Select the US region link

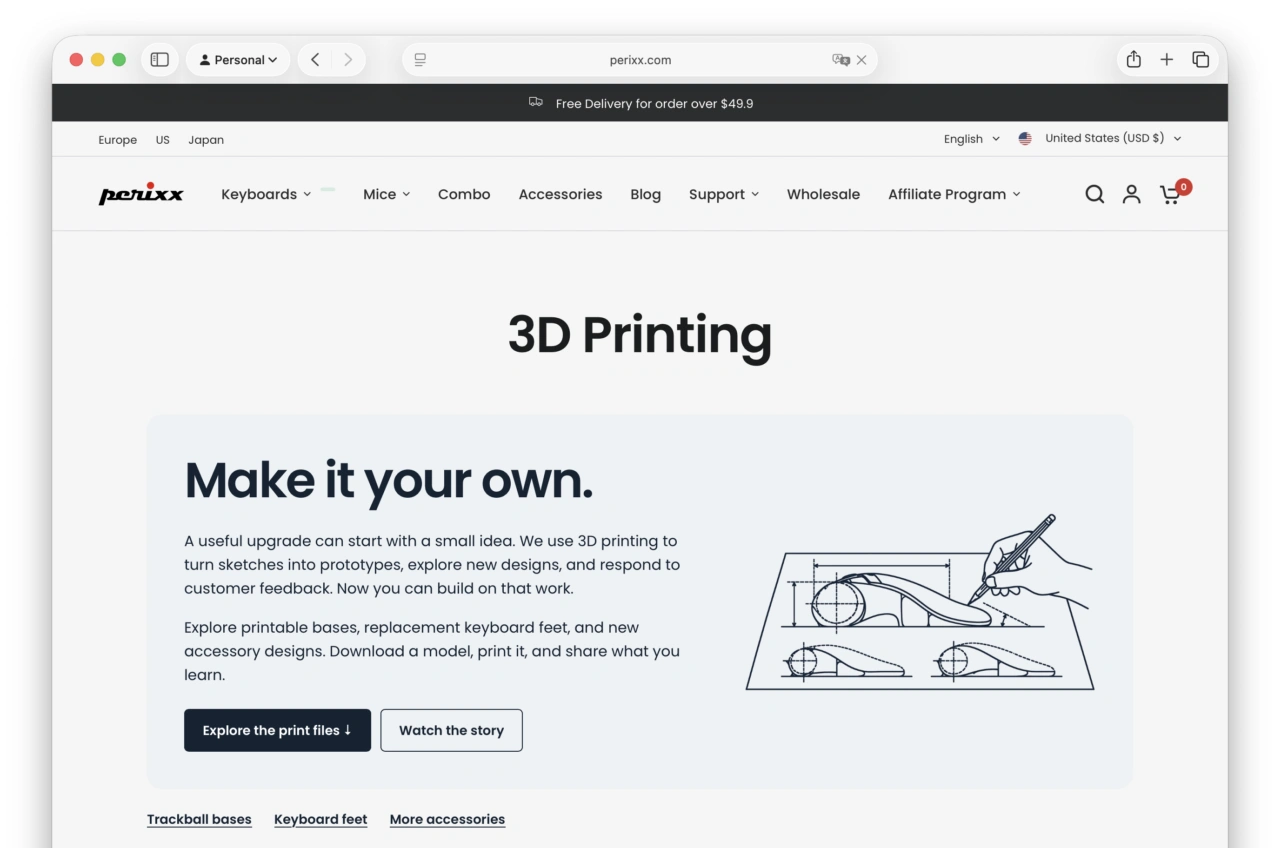pos(163,140)
